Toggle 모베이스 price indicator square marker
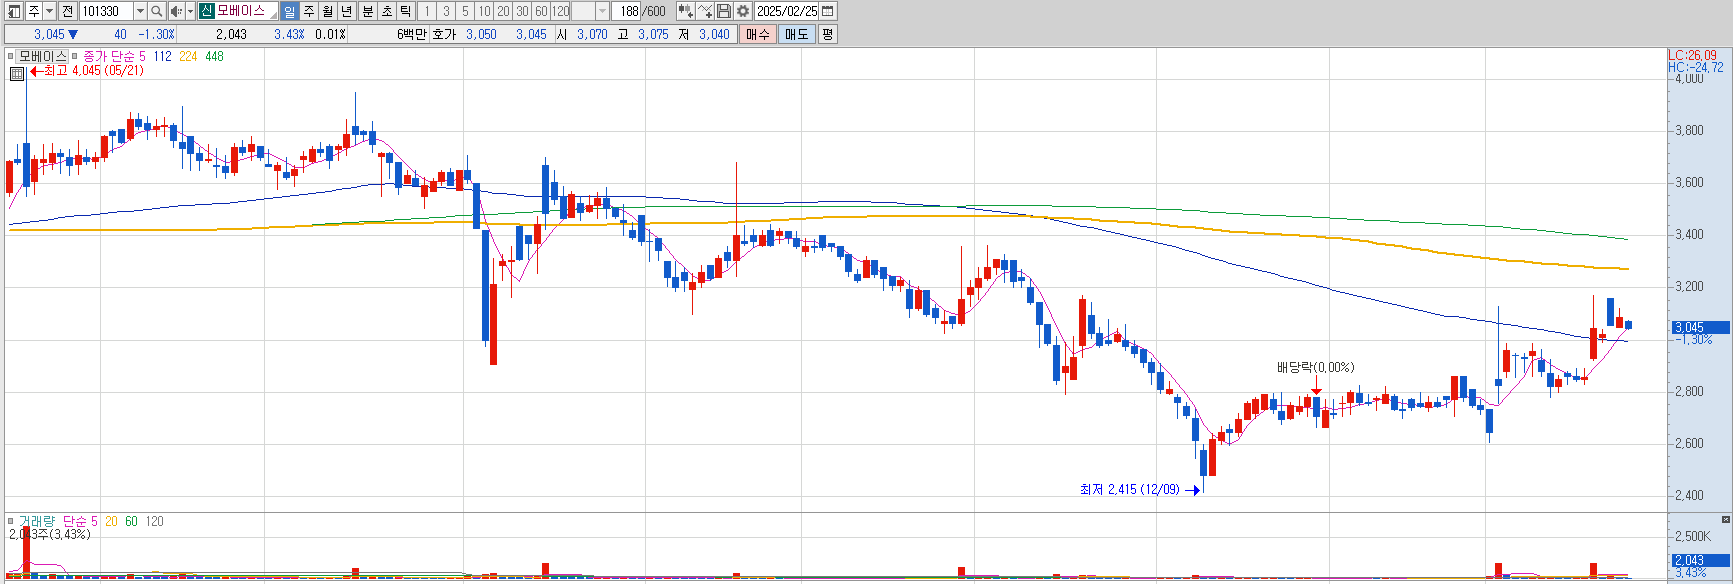1733x584 pixels. 12,57
